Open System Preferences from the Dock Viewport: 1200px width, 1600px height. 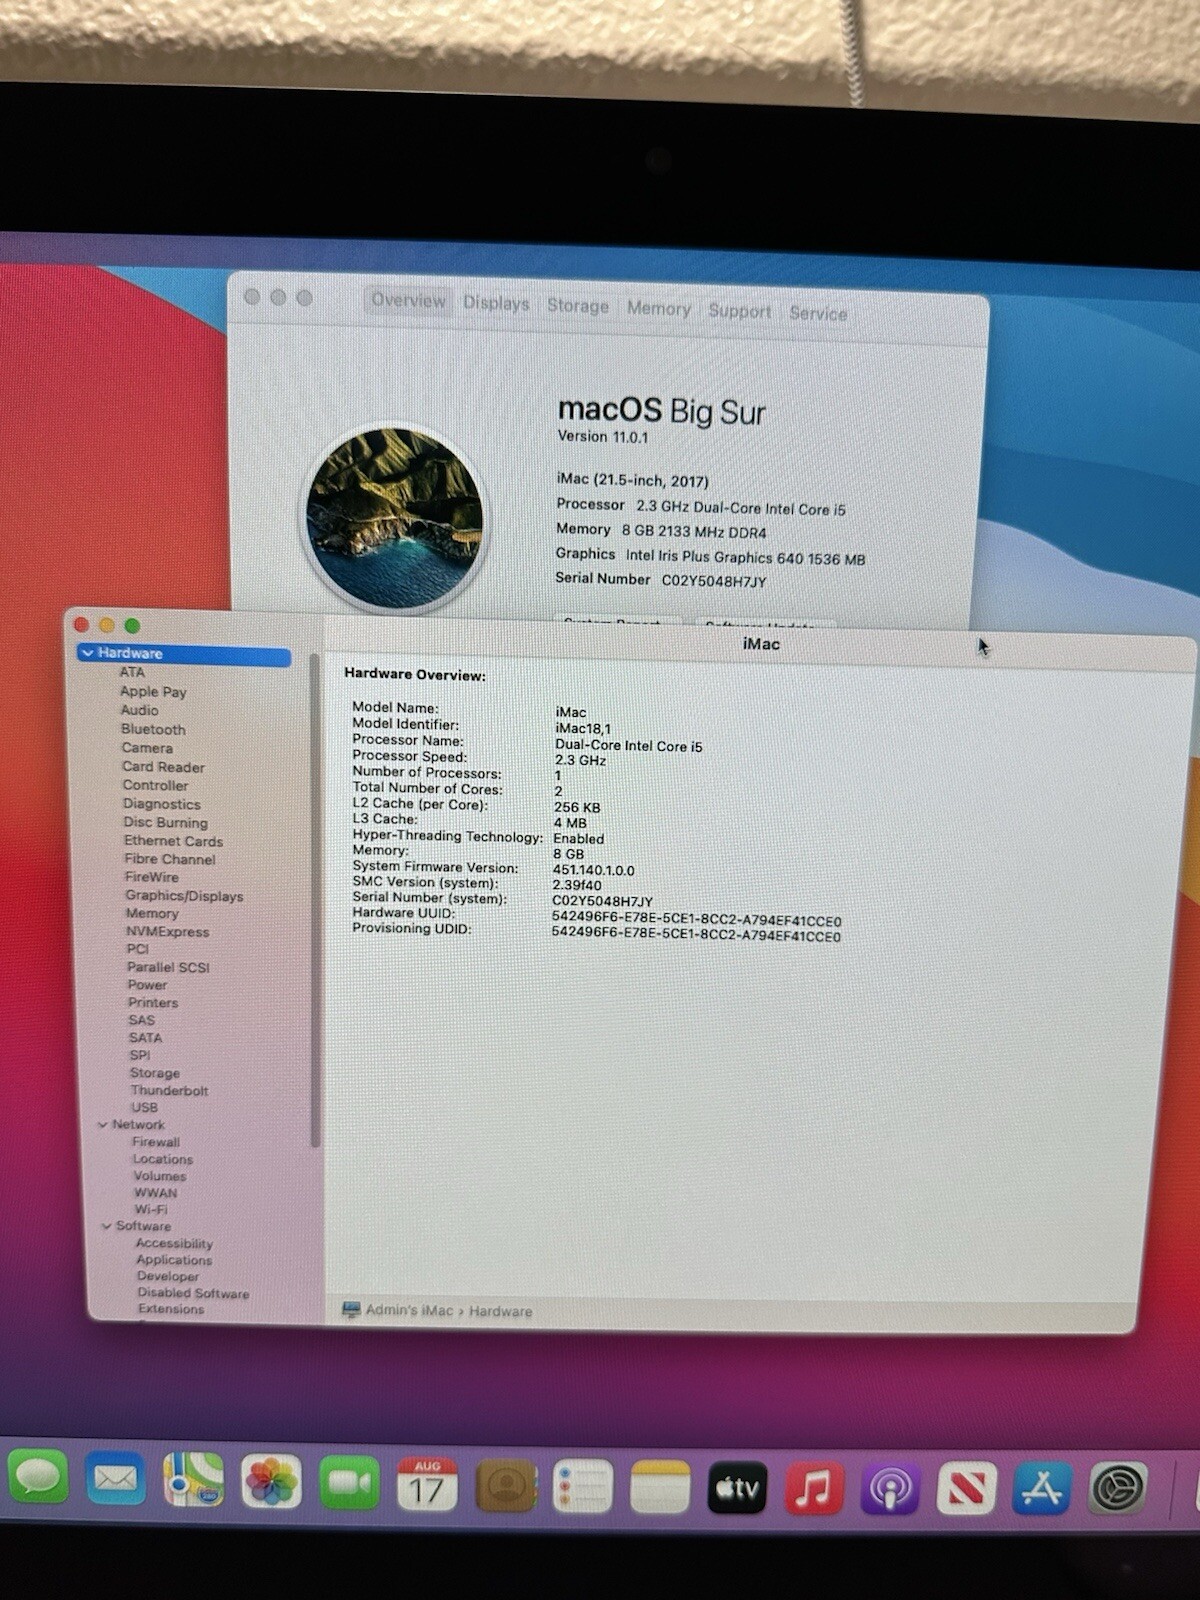click(x=1117, y=1489)
